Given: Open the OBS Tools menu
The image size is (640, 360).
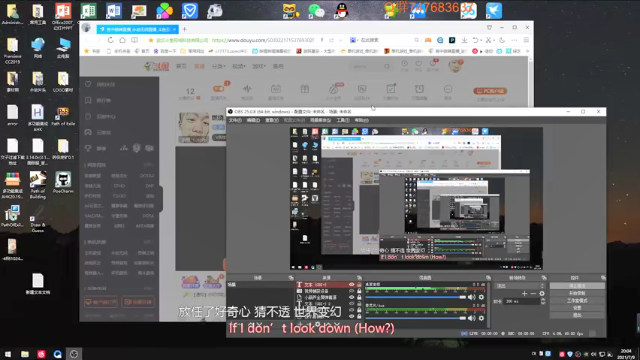Looking at the screenshot, I should click(x=342, y=120).
